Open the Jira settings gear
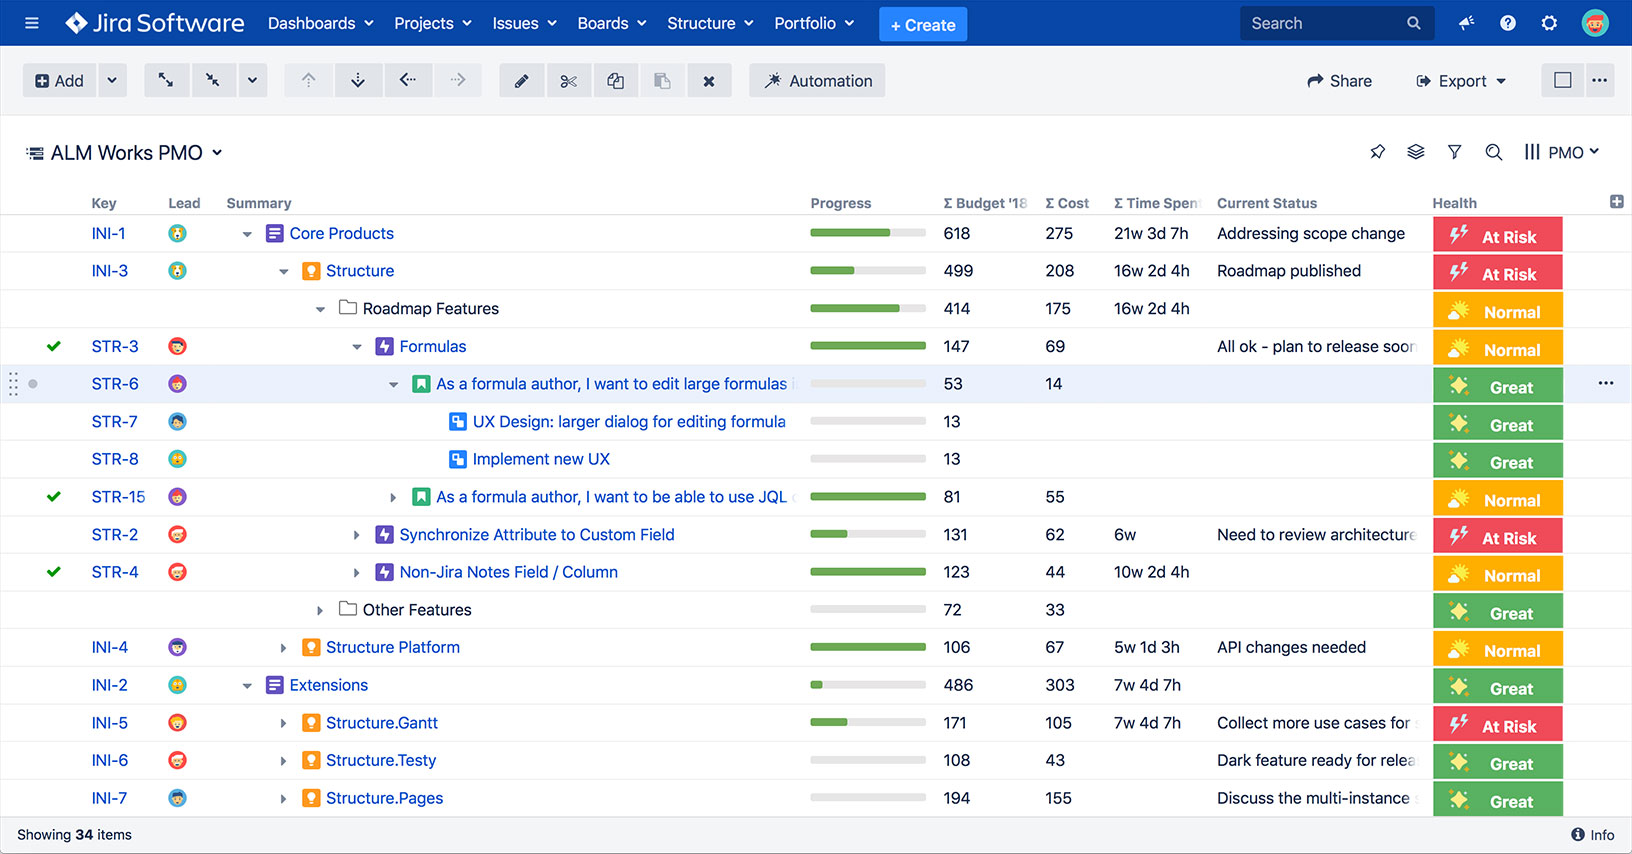The image size is (1632, 854). coord(1549,23)
